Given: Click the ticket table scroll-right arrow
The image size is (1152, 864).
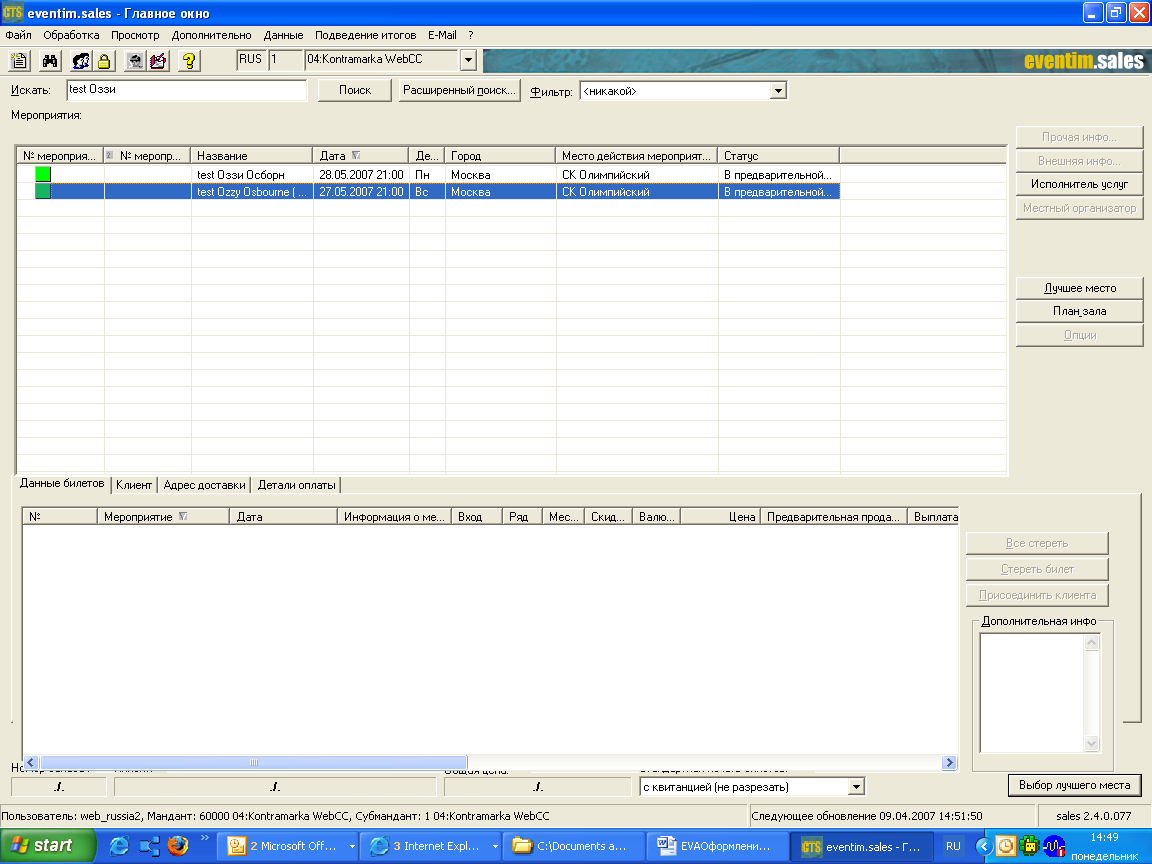Looking at the screenshot, I should pos(949,762).
